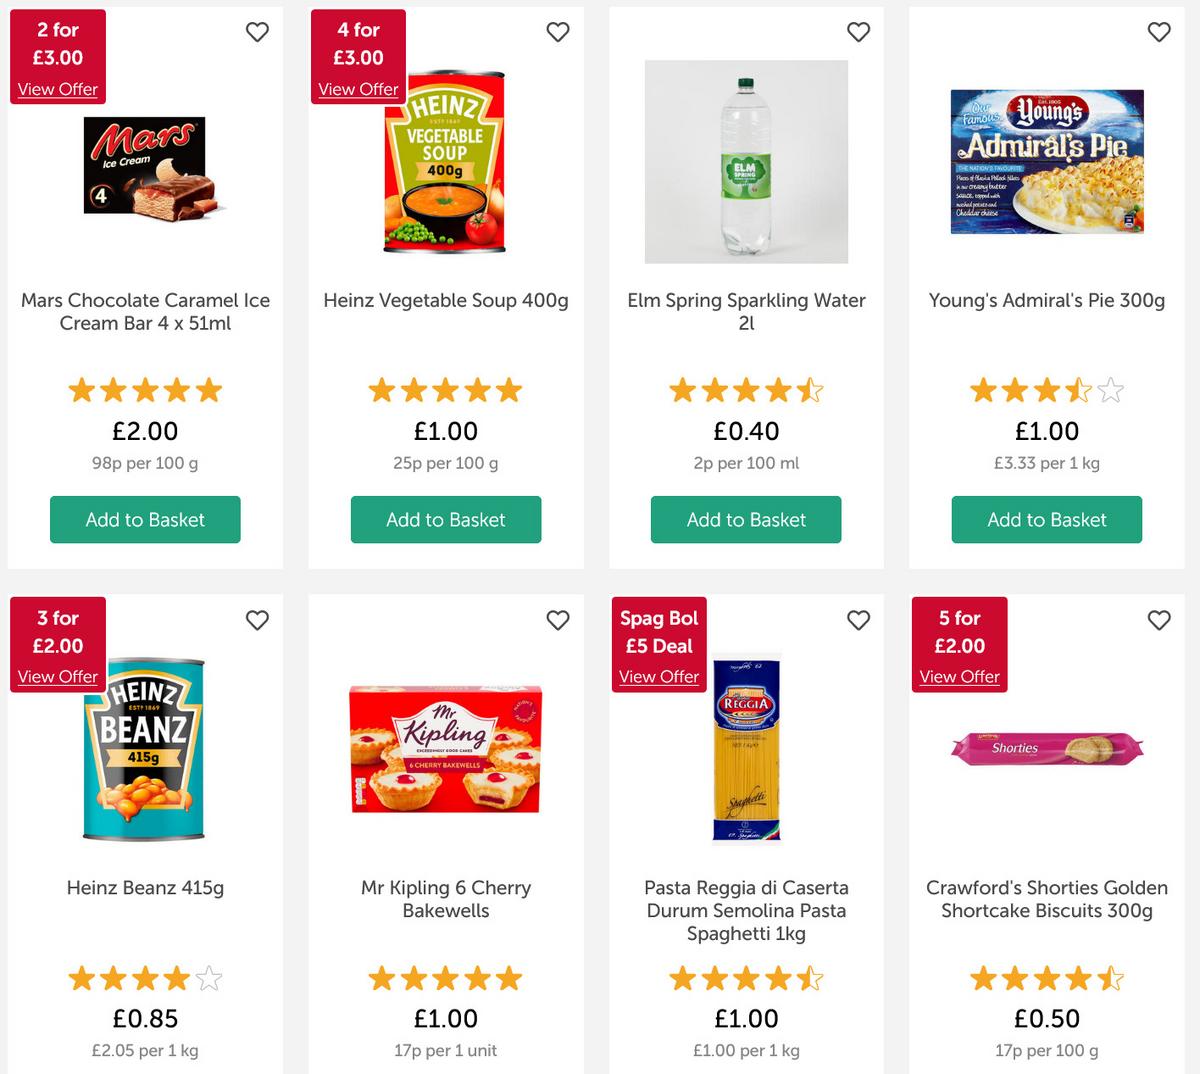Click the Young's Admiral's Pie 300g title
Viewport: 1200px width, 1074px height.
coord(1047,300)
